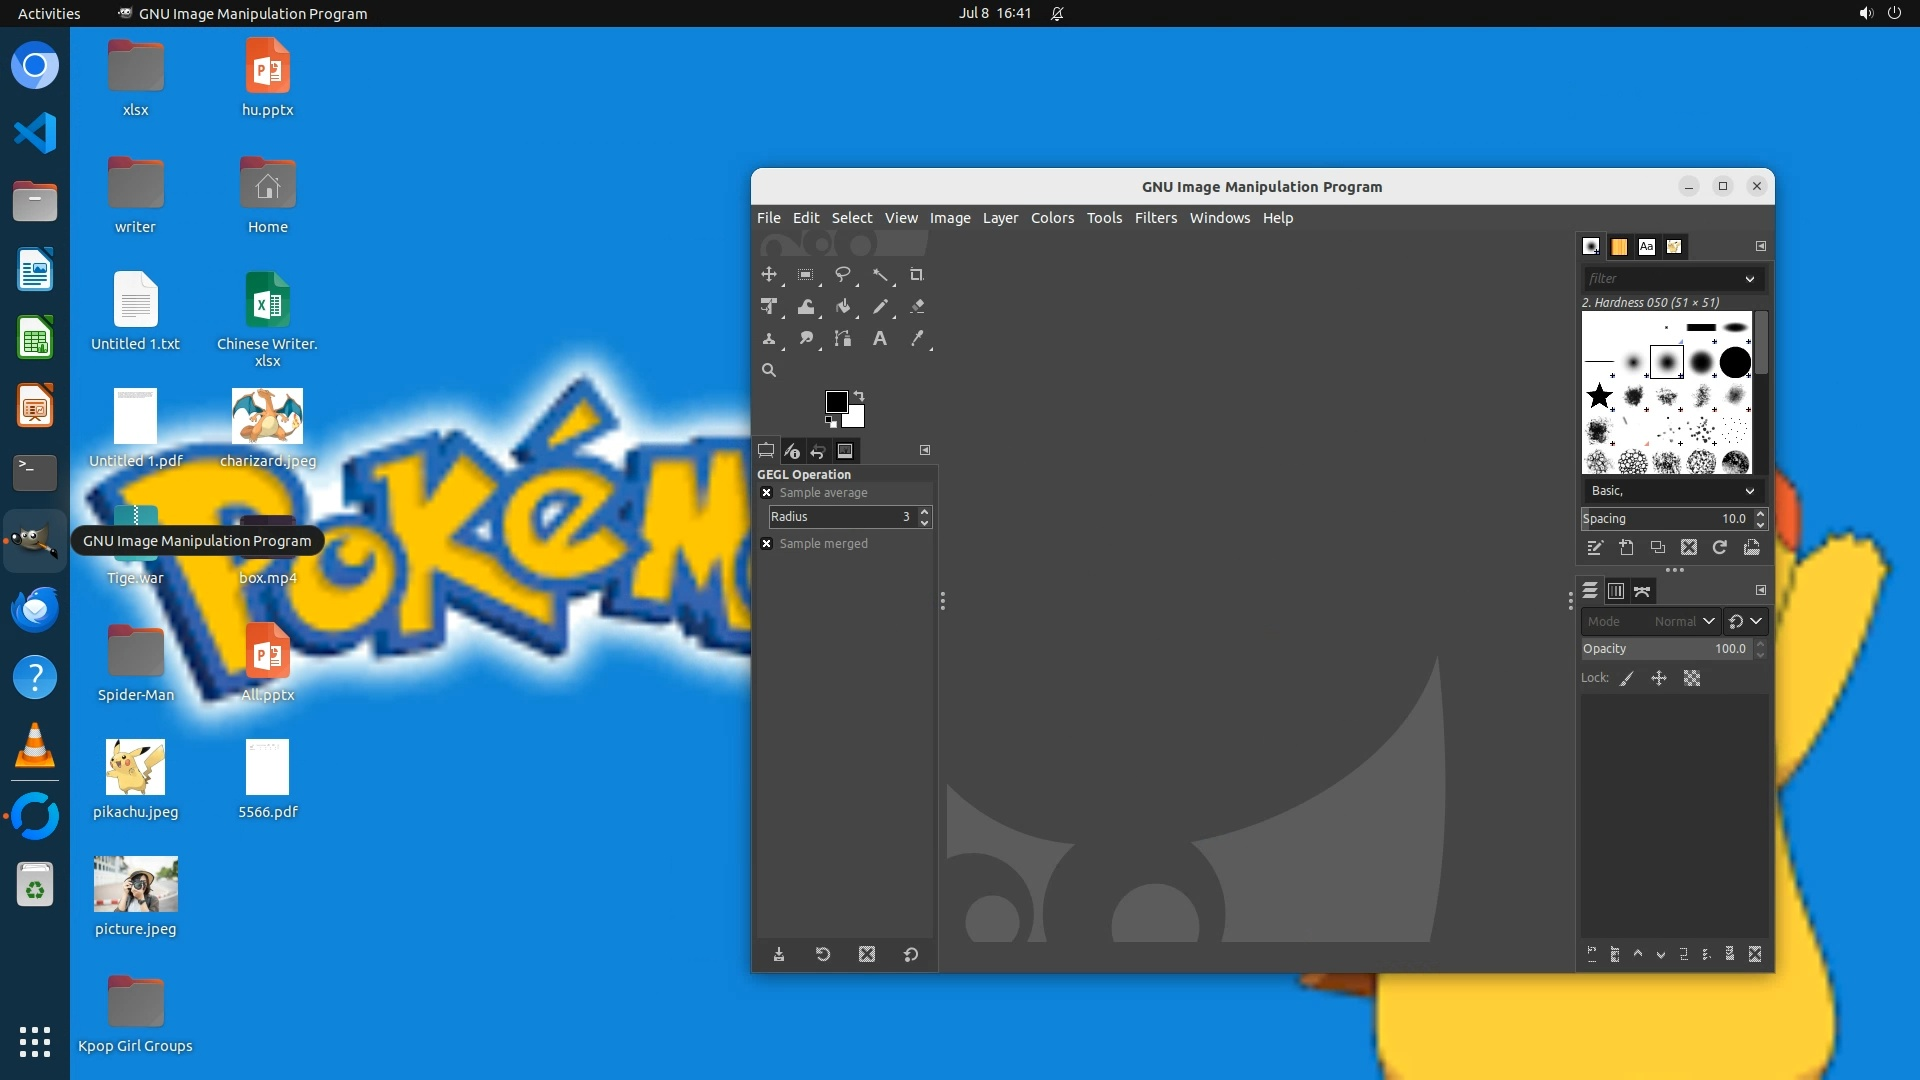
Task: Toggle the Sample average checkbox
Action: tap(767, 493)
